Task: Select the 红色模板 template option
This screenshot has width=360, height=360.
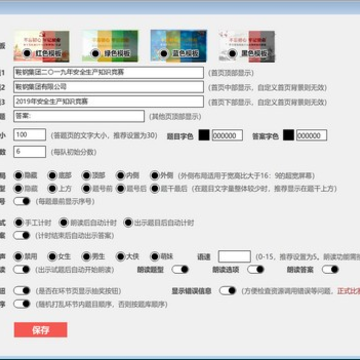Action: pos(28,53)
